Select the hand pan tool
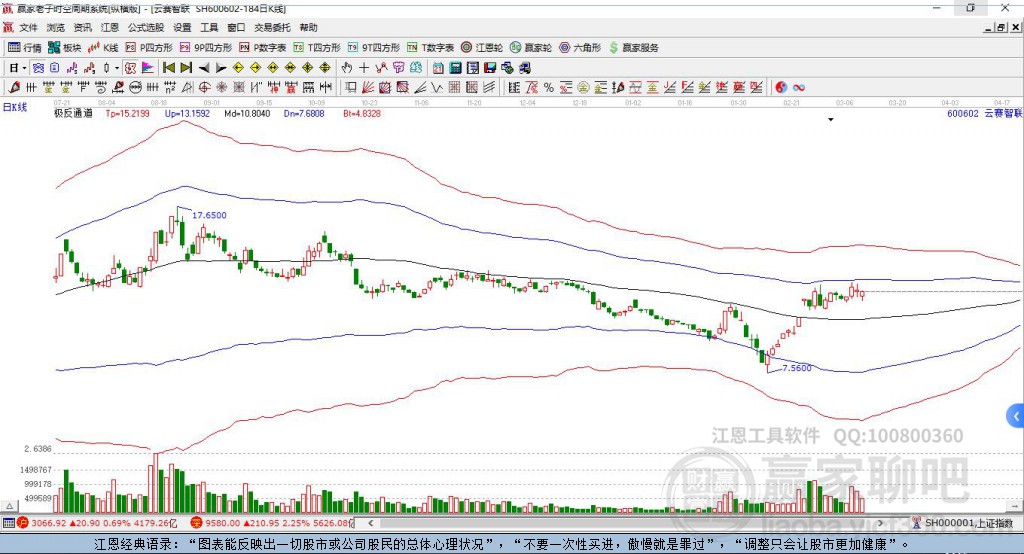 (347, 68)
